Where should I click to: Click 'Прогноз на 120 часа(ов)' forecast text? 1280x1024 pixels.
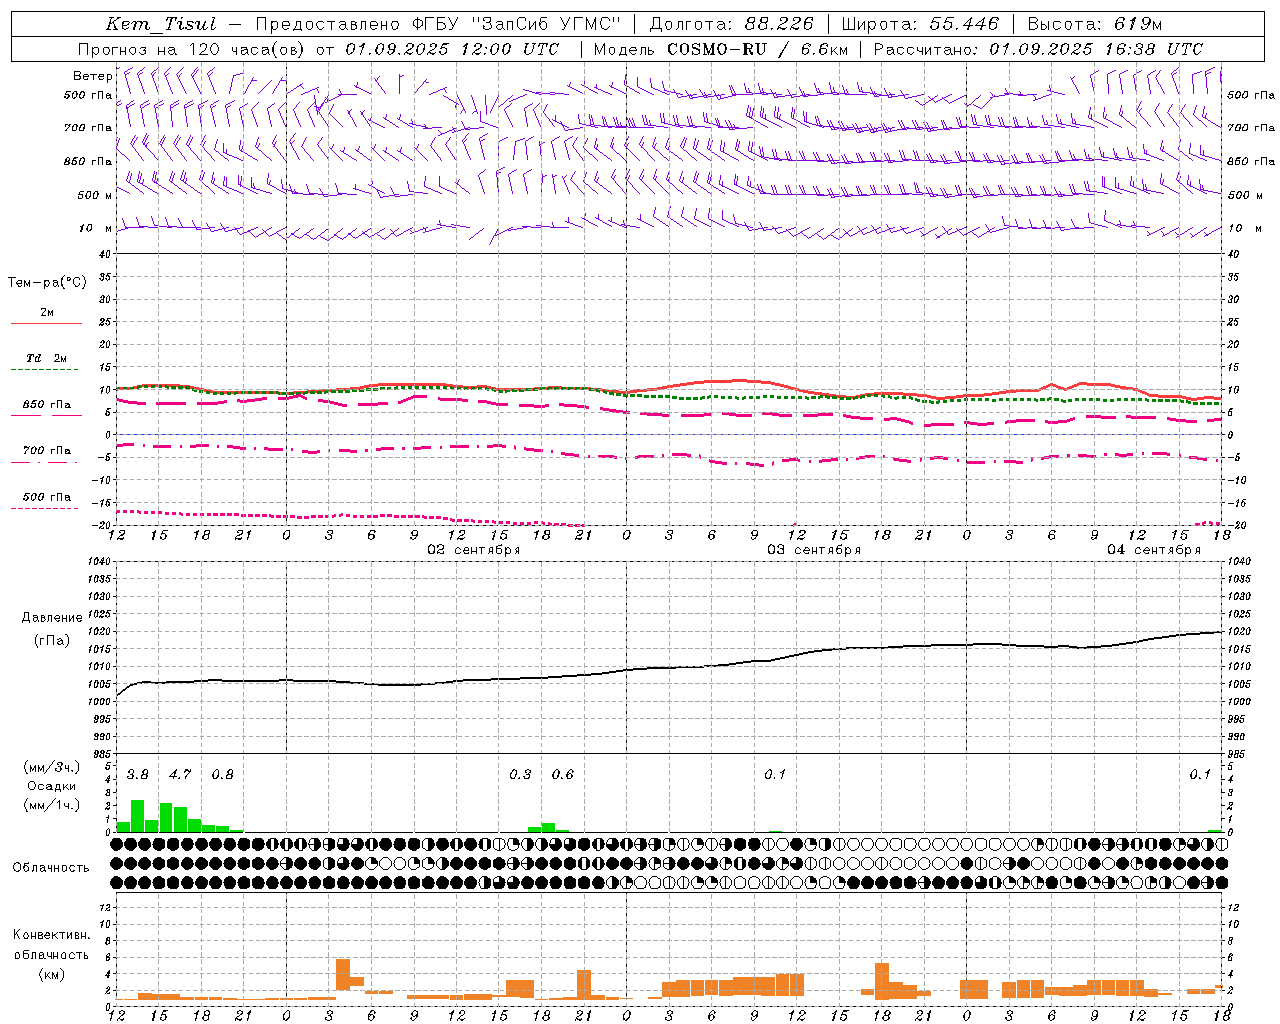191,49
